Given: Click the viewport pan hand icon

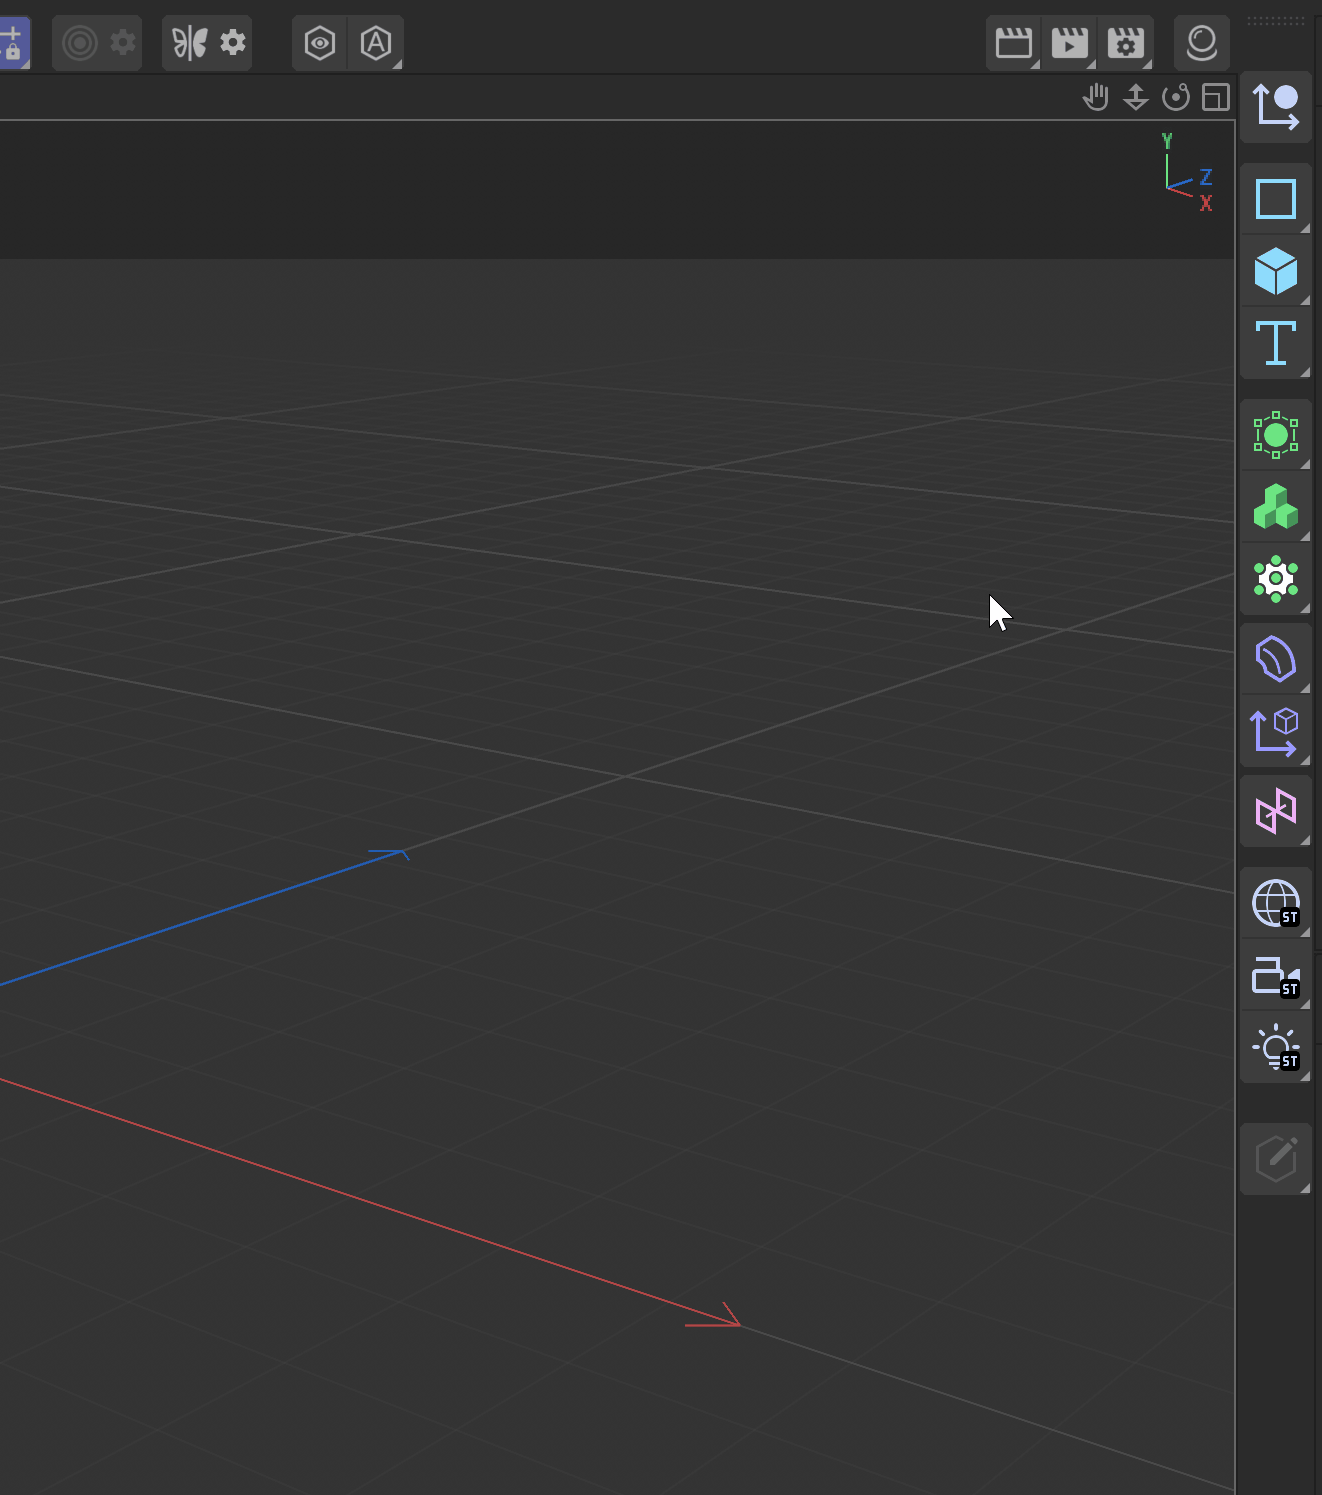Looking at the screenshot, I should (1096, 97).
